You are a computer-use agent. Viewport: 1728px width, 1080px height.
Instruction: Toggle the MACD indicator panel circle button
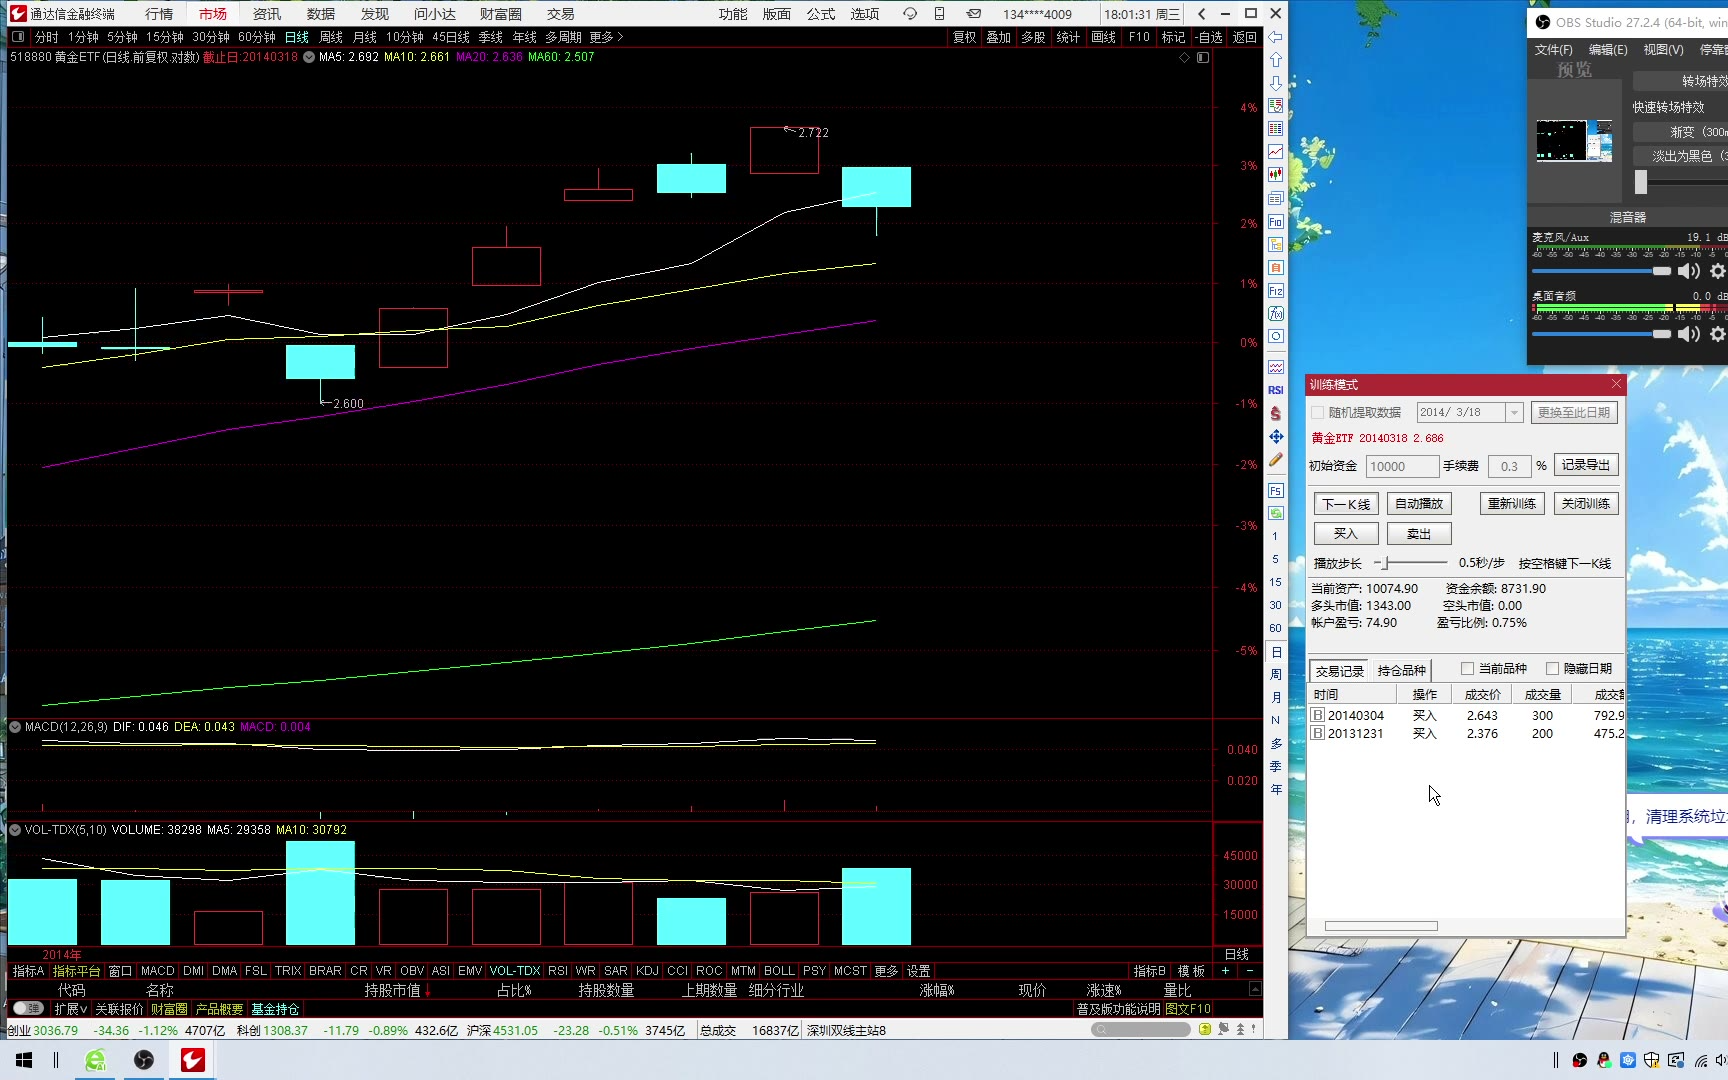pyautogui.click(x=15, y=727)
